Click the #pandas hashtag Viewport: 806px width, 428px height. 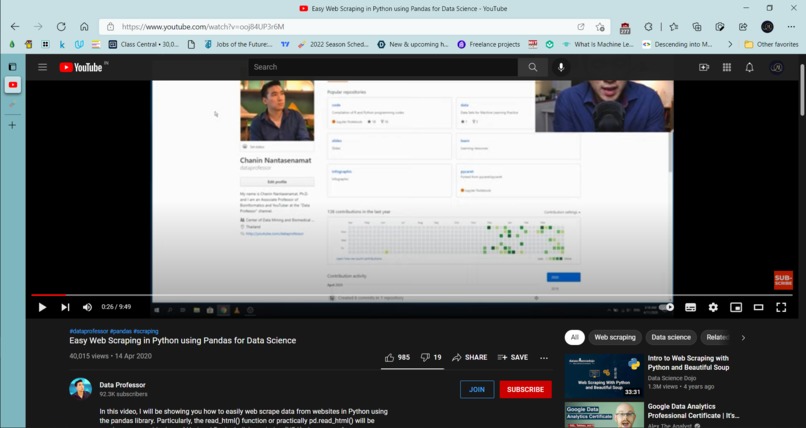(x=121, y=331)
